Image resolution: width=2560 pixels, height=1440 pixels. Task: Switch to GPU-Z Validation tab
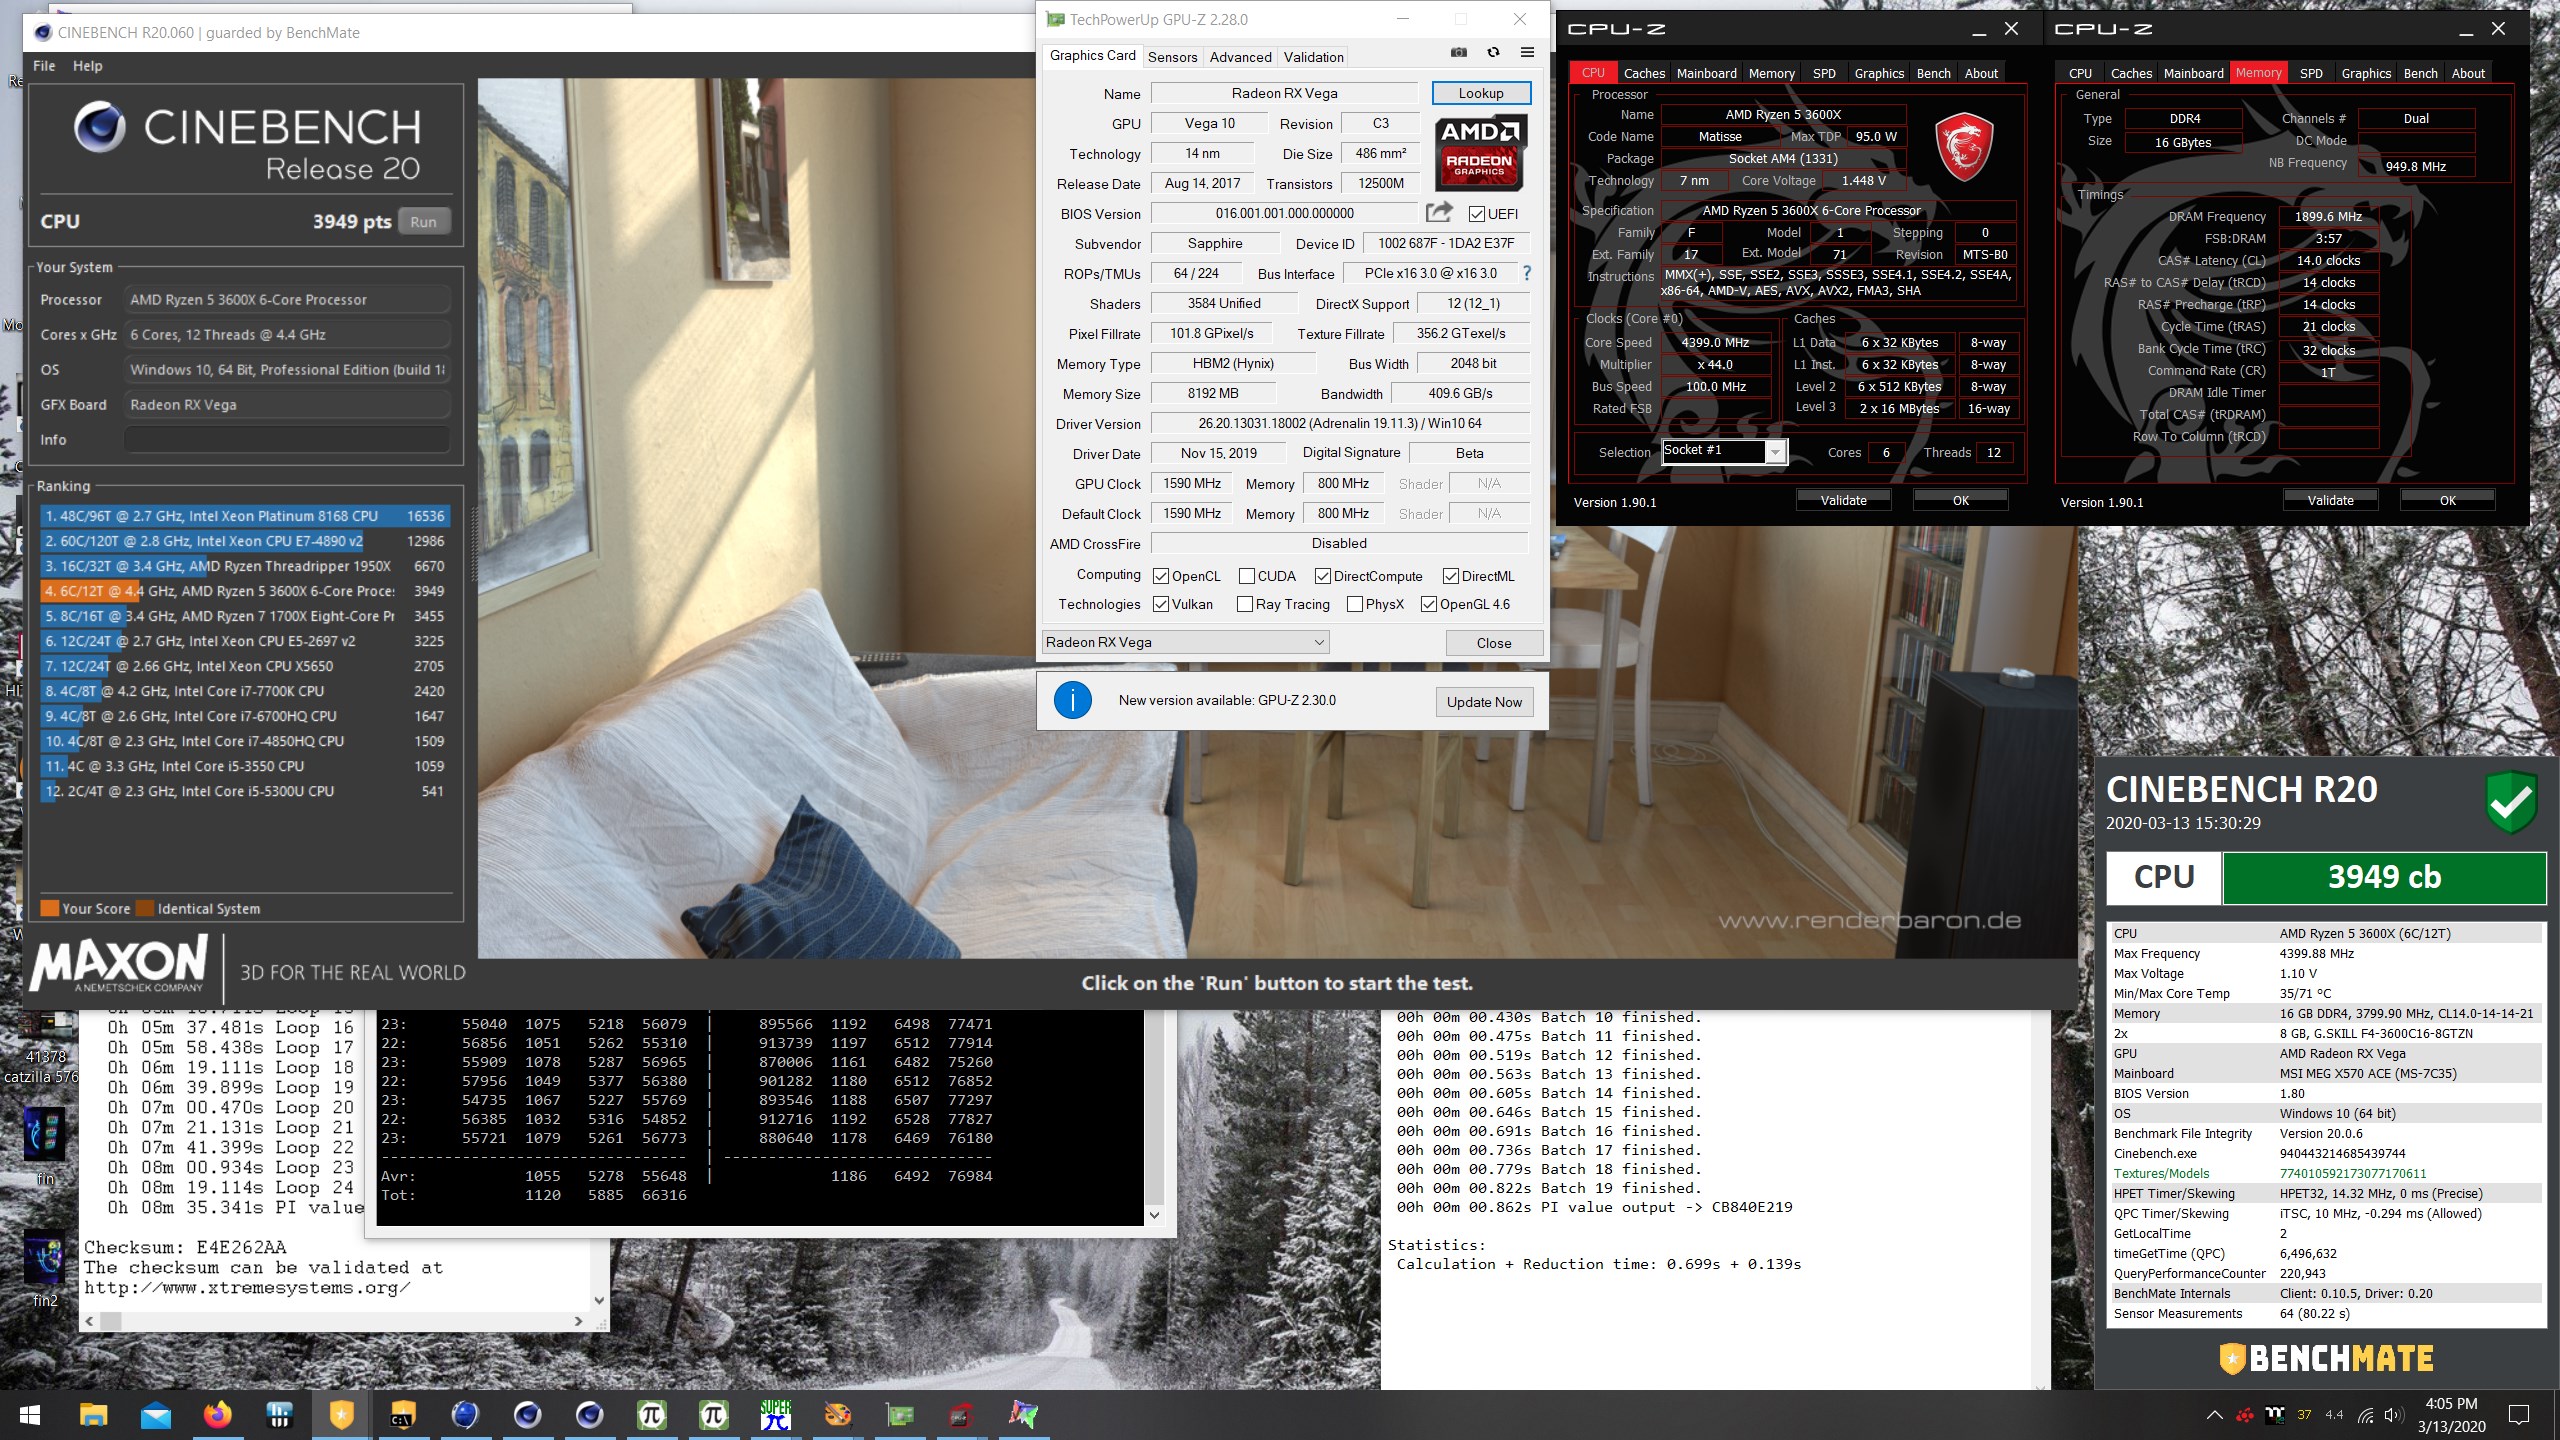click(x=1313, y=57)
